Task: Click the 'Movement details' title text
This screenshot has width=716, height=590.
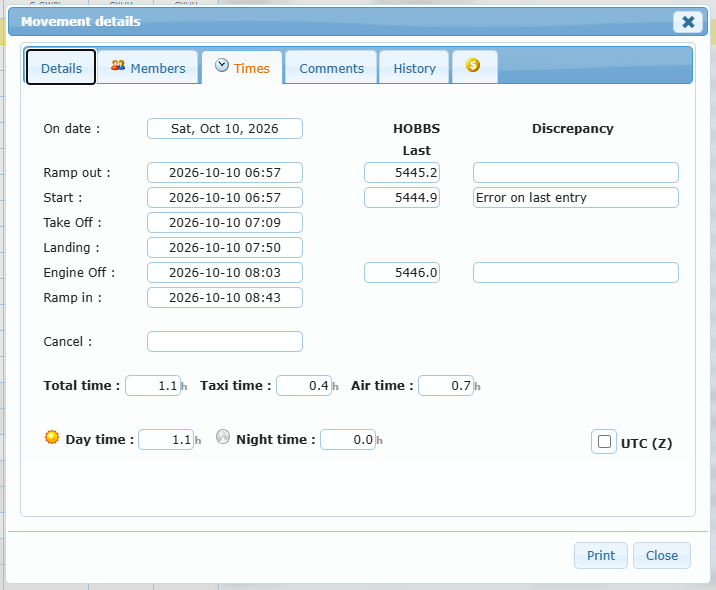Action: tap(81, 21)
